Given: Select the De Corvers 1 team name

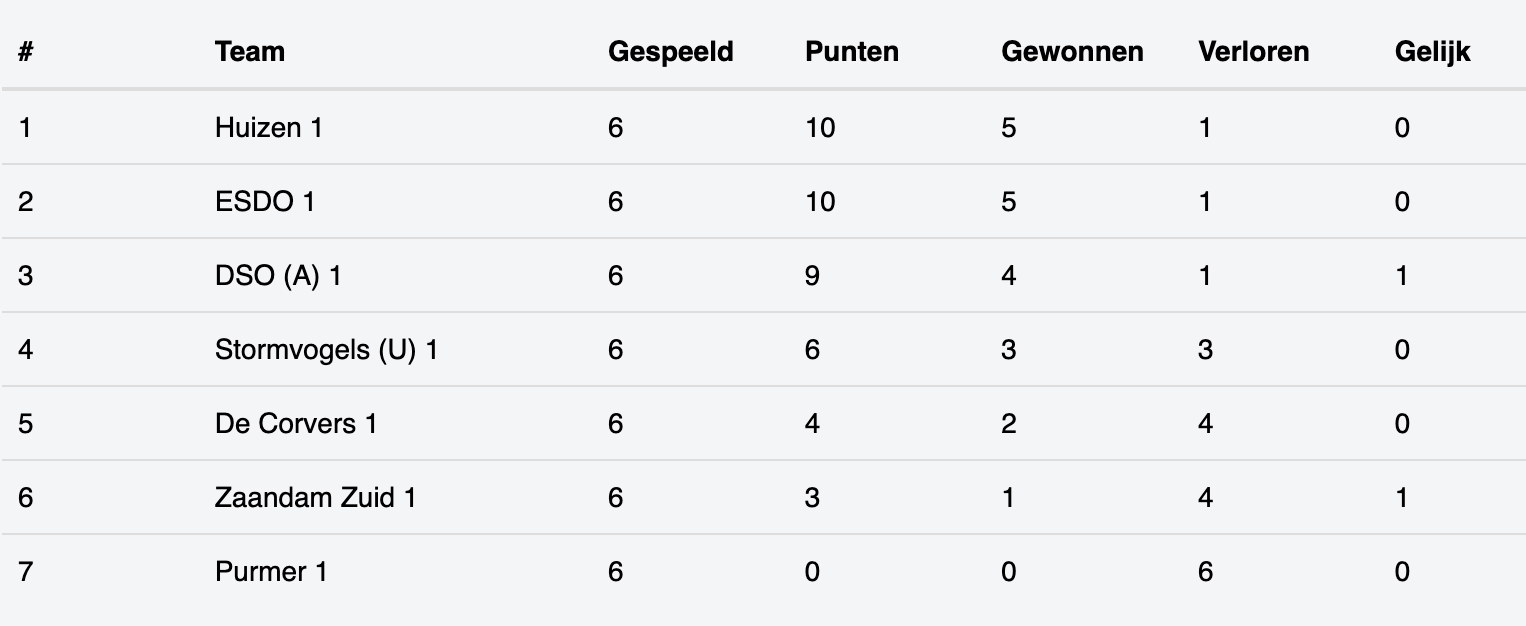Looking at the screenshot, I should (296, 424).
